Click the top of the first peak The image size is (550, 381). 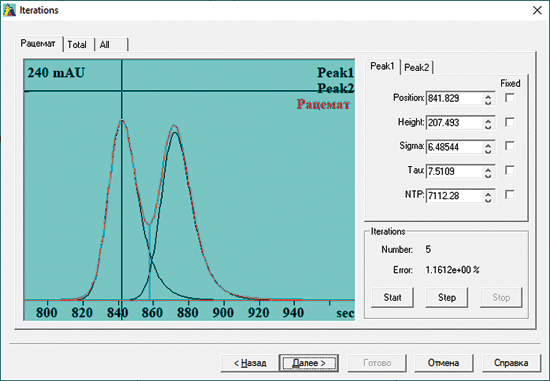(122, 120)
